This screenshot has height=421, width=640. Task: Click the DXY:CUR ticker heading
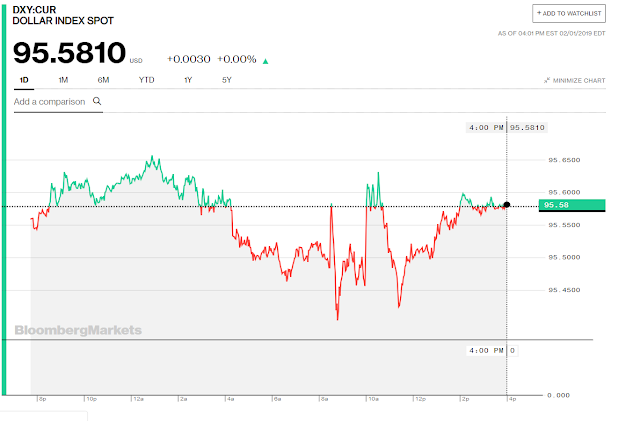[34, 9]
